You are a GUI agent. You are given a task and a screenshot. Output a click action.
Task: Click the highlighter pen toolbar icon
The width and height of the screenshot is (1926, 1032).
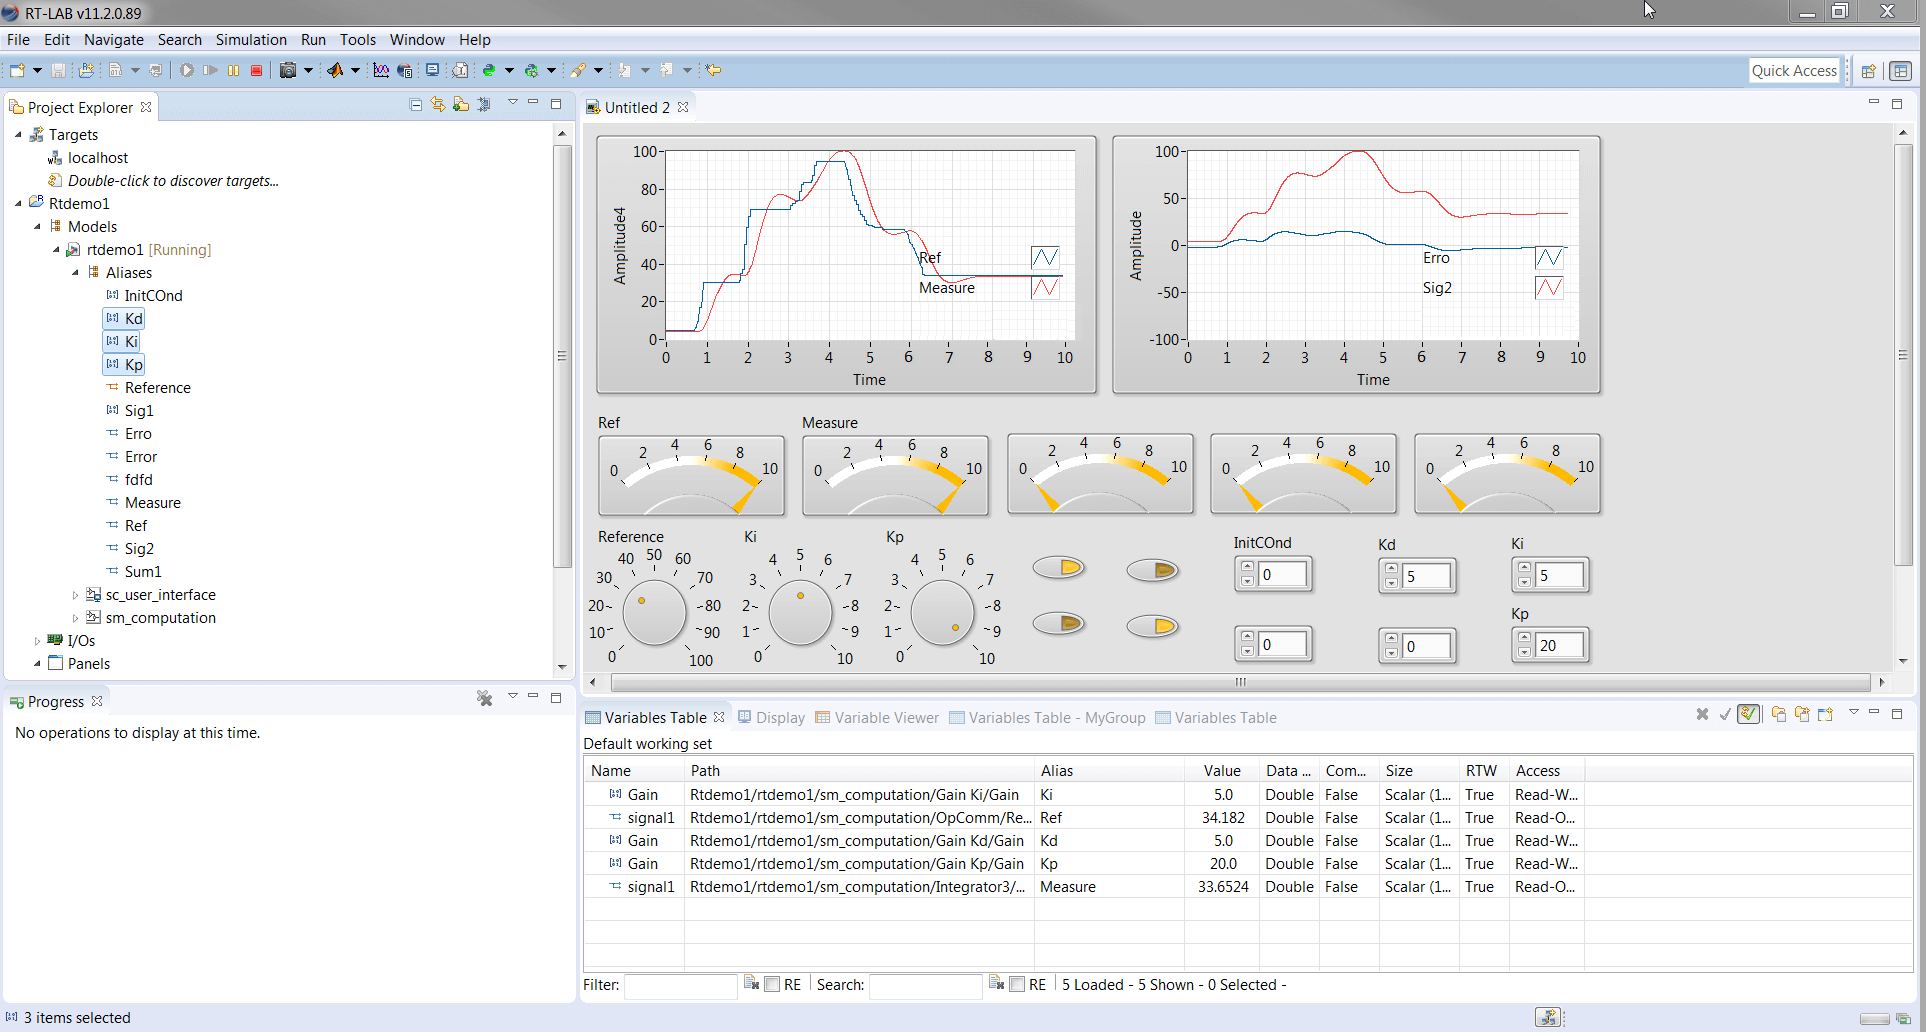pyautogui.click(x=578, y=70)
